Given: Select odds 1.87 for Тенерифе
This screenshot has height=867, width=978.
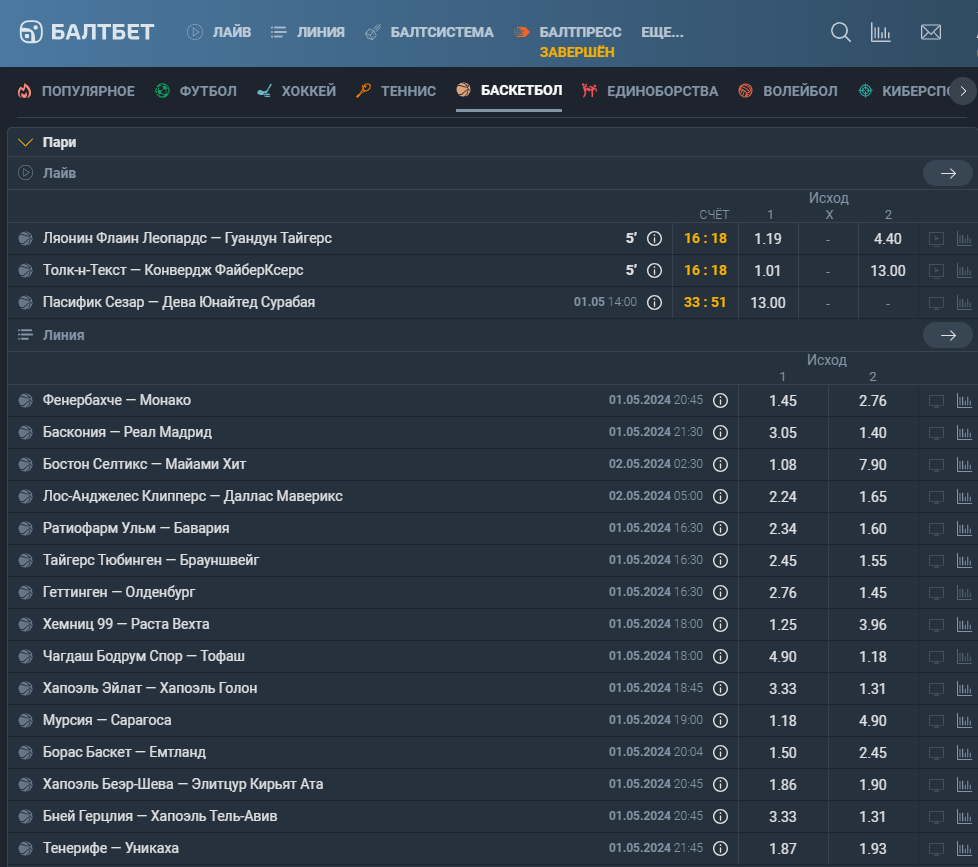Looking at the screenshot, I should (x=783, y=848).
